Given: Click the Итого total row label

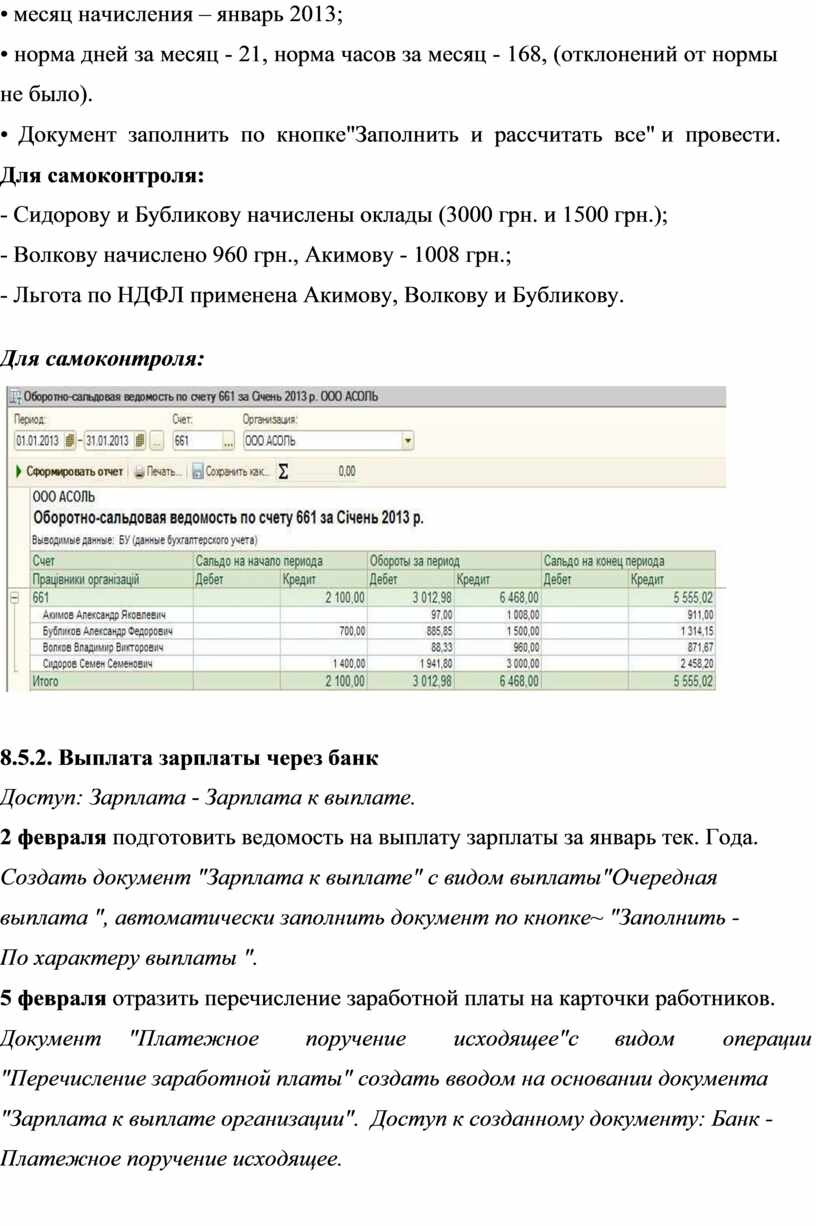Looking at the screenshot, I should coord(46,680).
